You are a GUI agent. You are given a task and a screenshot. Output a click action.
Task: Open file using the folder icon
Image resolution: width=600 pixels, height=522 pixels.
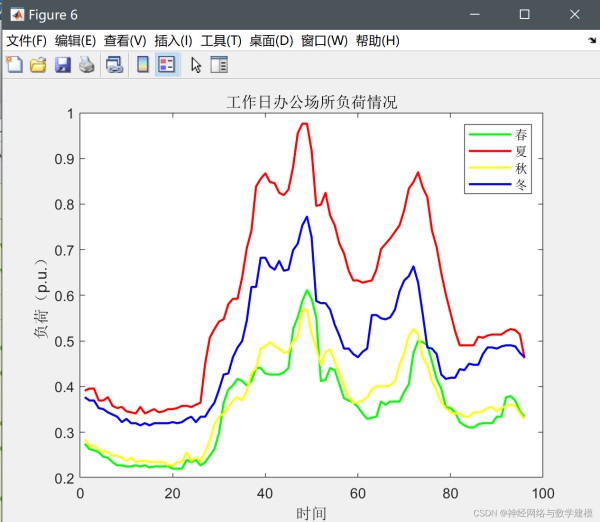[38, 65]
